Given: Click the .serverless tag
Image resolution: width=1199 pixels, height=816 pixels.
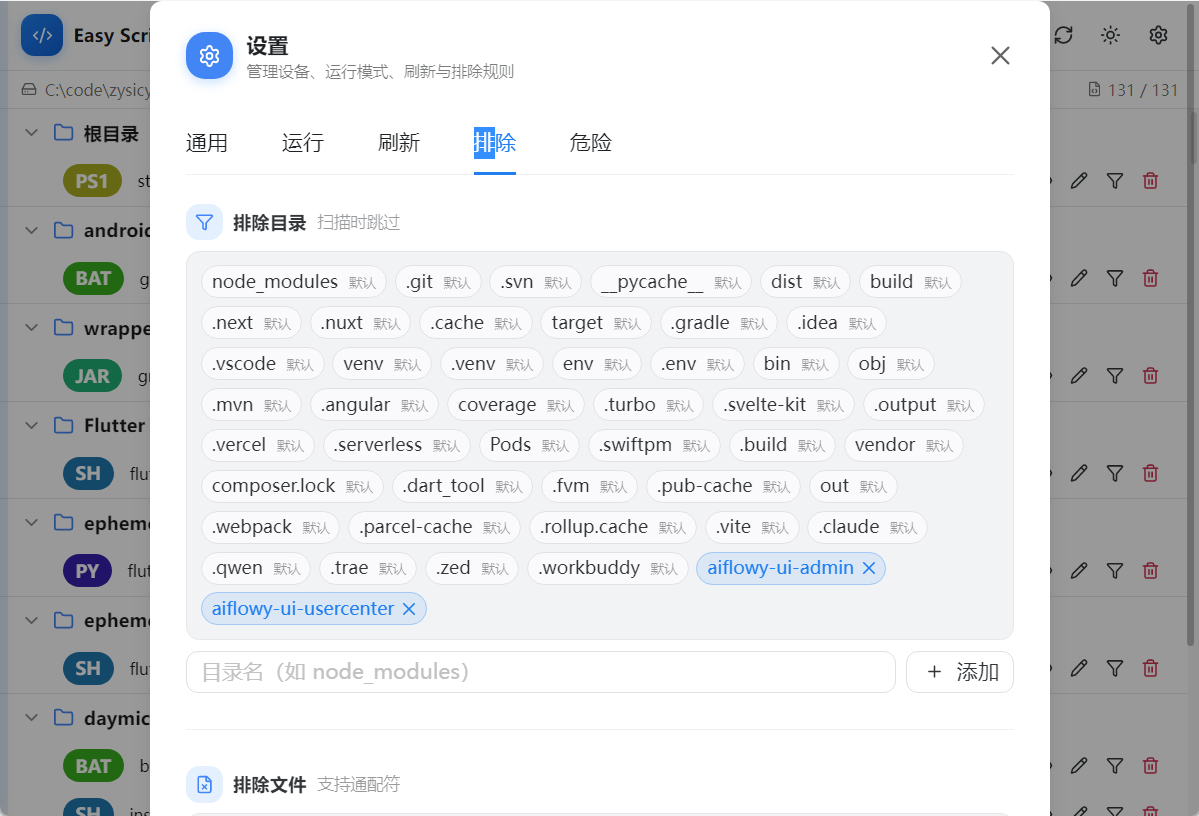Looking at the screenshot, I should click(396, 445).
